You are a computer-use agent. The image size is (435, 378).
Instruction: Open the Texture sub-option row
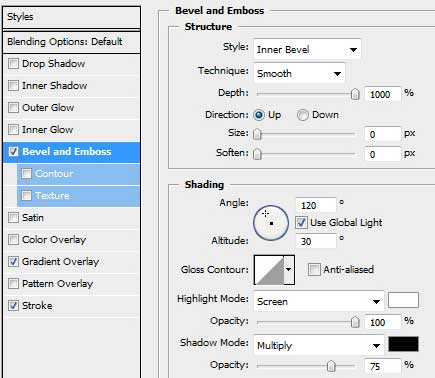[79, 196]
